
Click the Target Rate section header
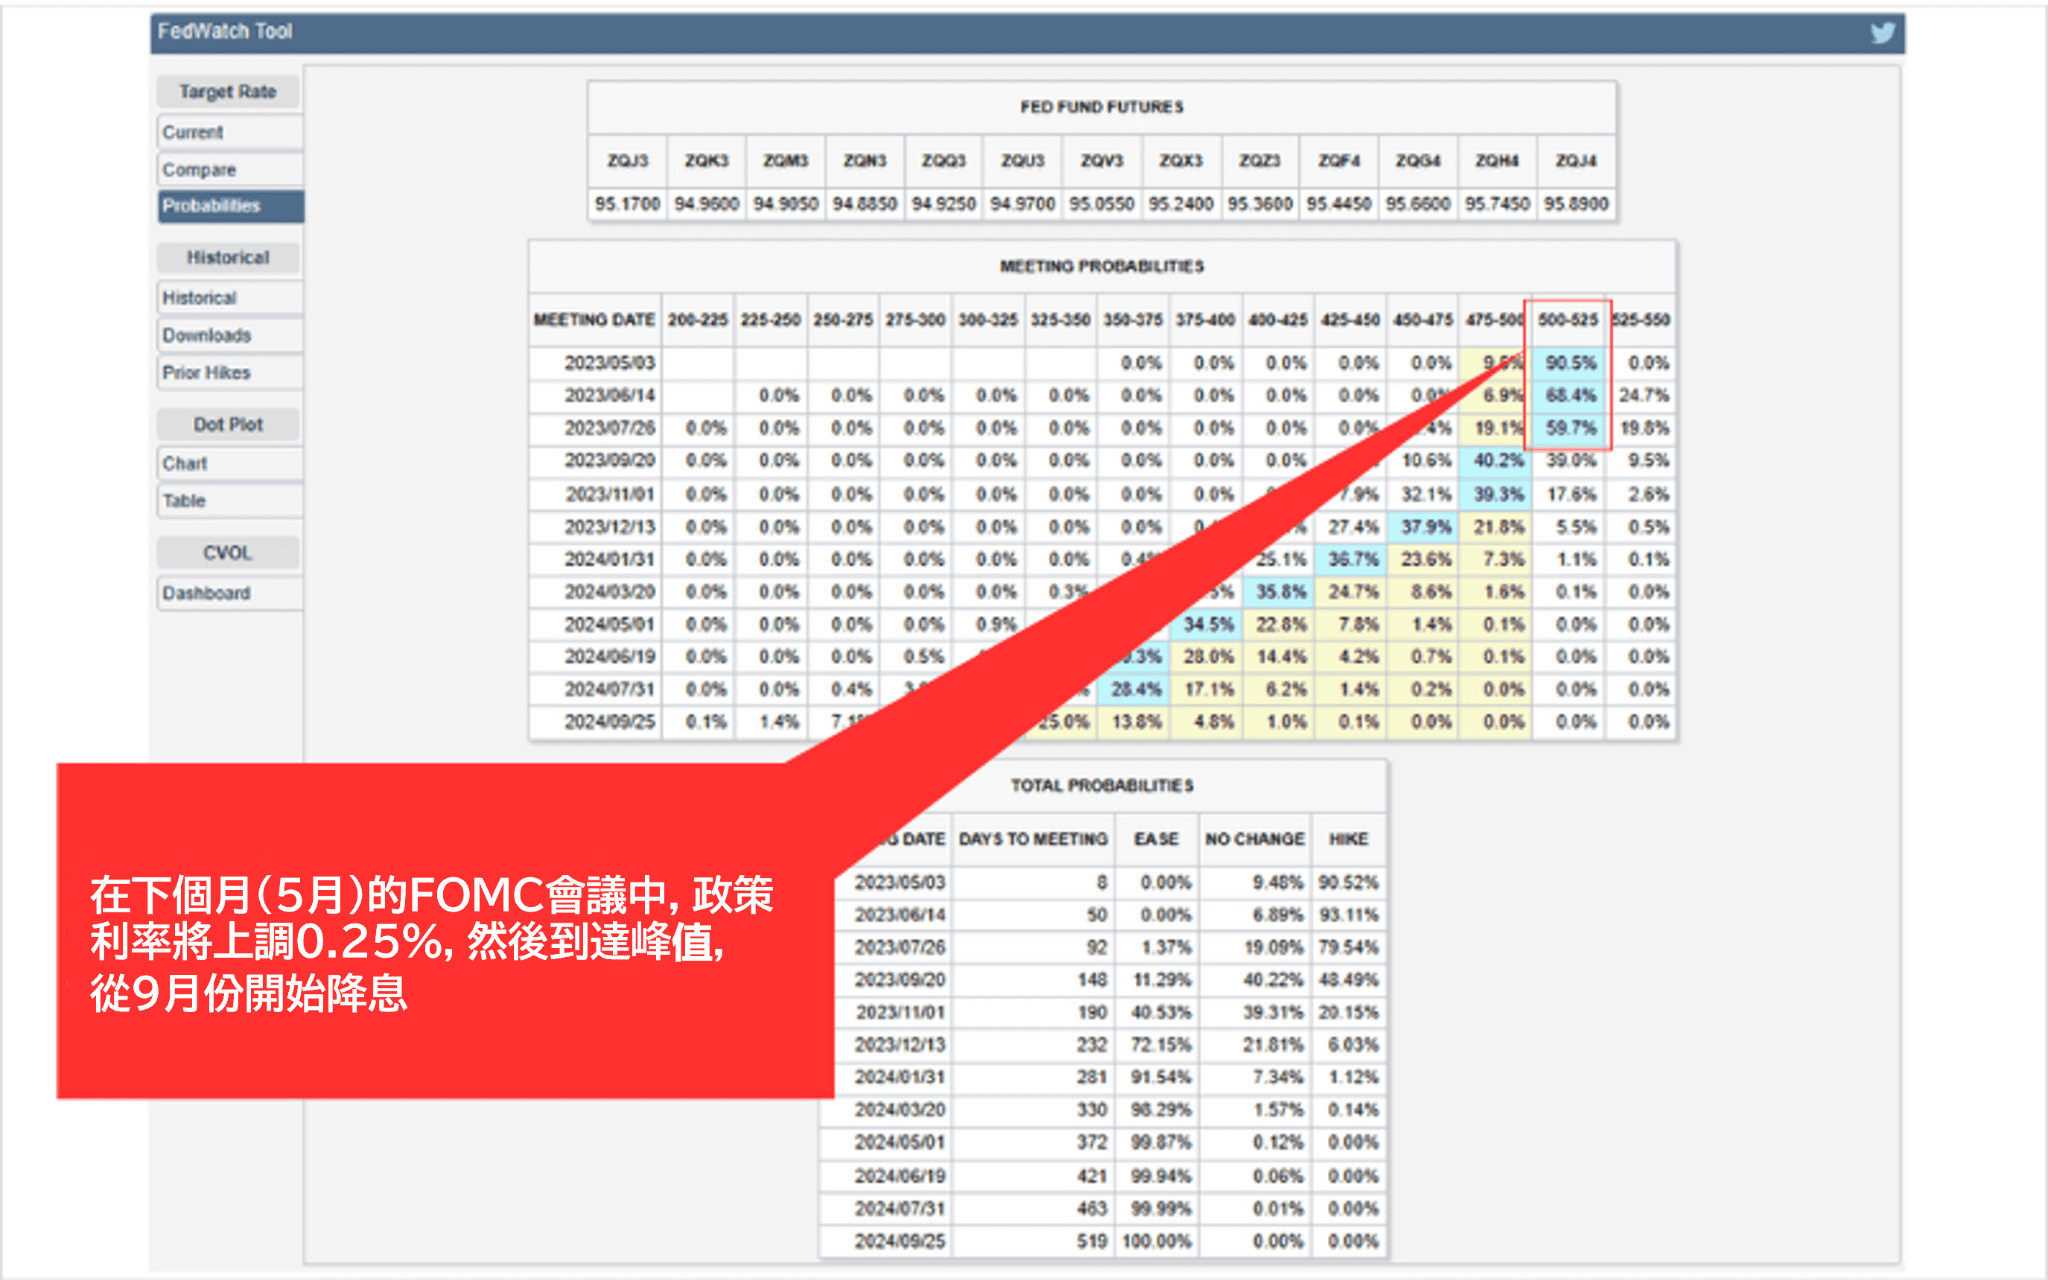[228, 92]
